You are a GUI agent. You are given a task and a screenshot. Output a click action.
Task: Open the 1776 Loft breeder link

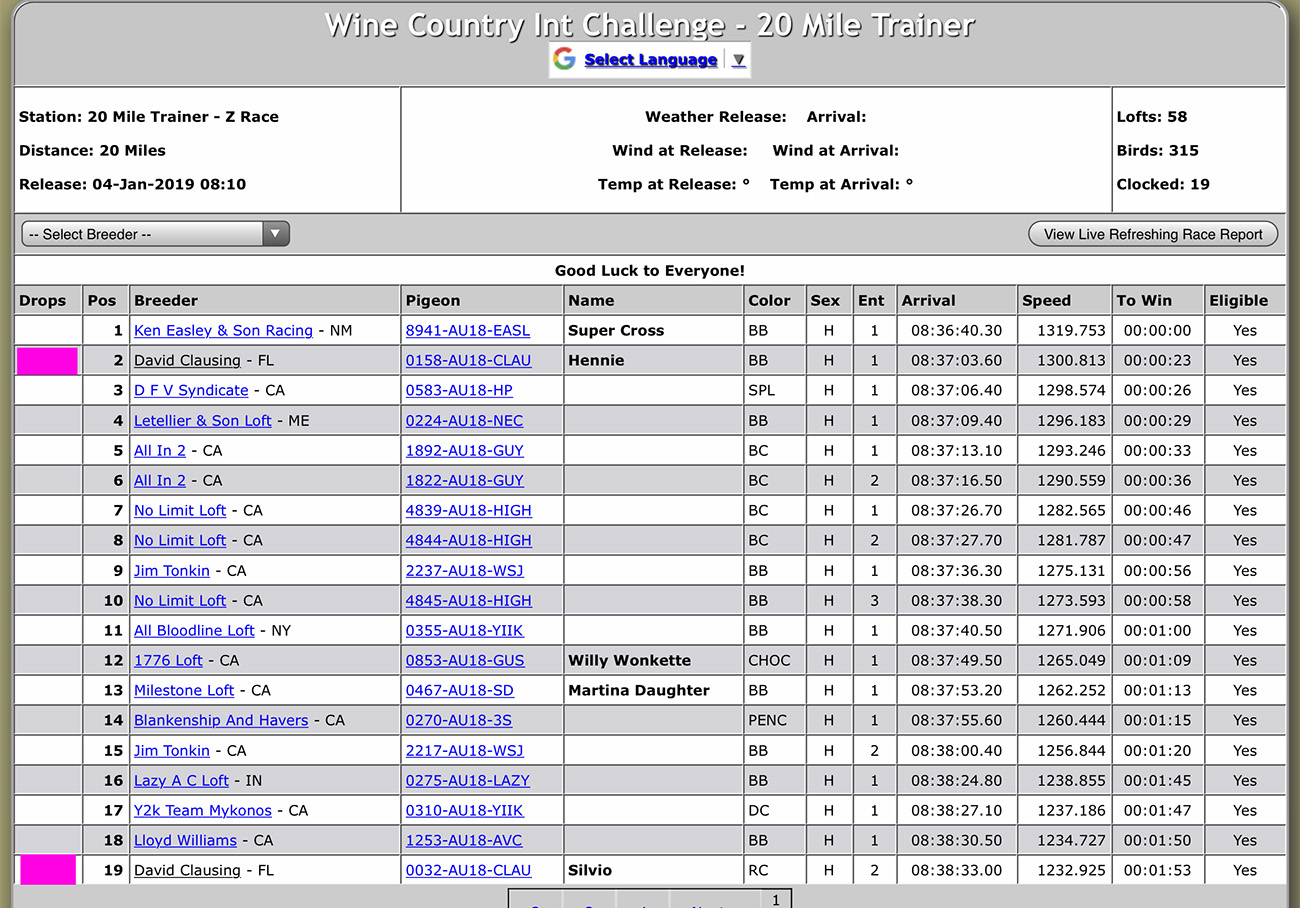(168, 661)
